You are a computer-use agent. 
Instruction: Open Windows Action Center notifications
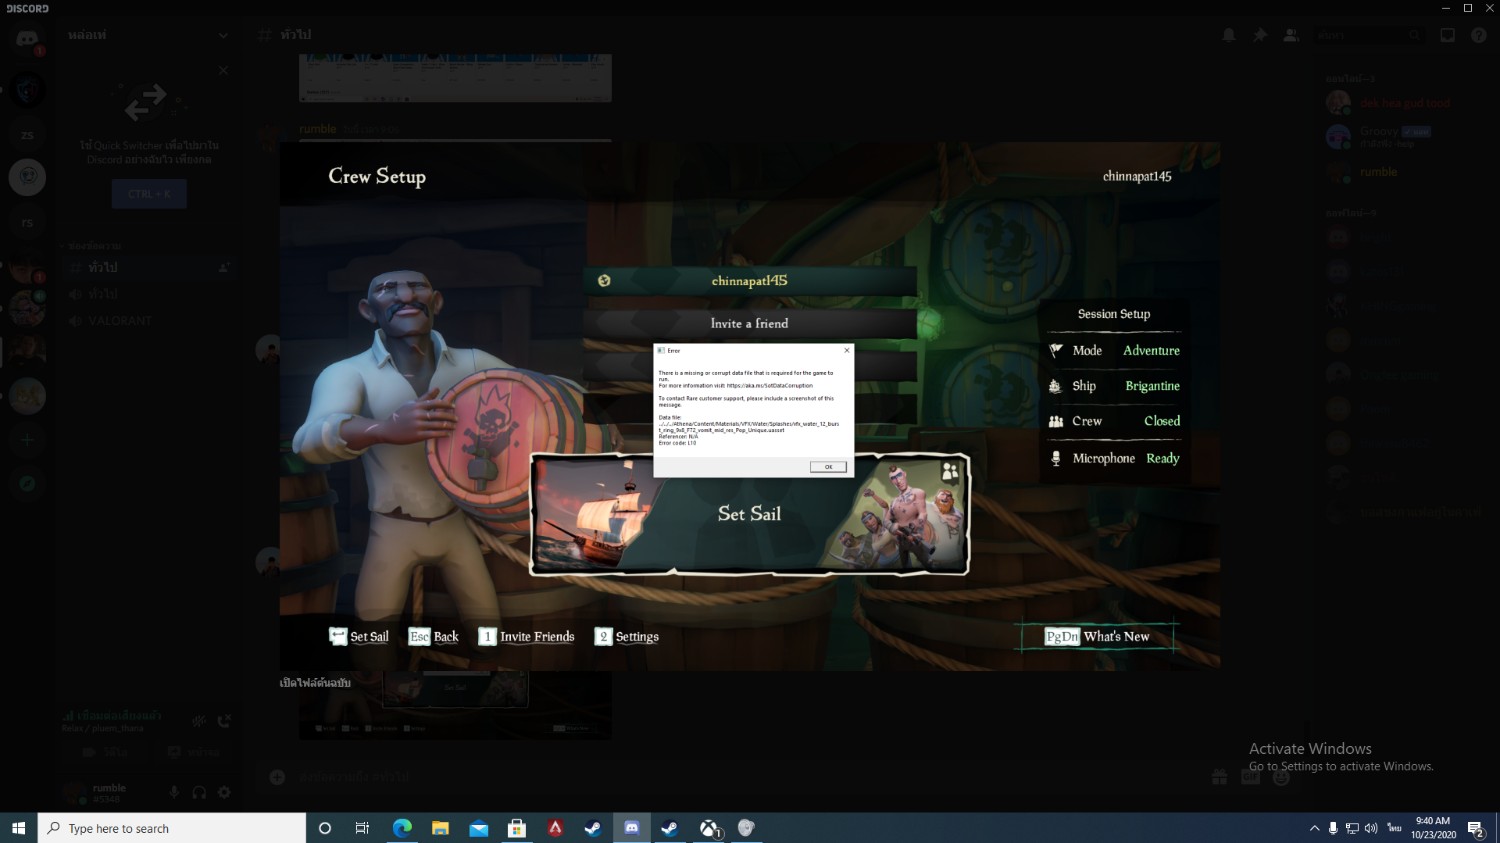coord(1475,828)
